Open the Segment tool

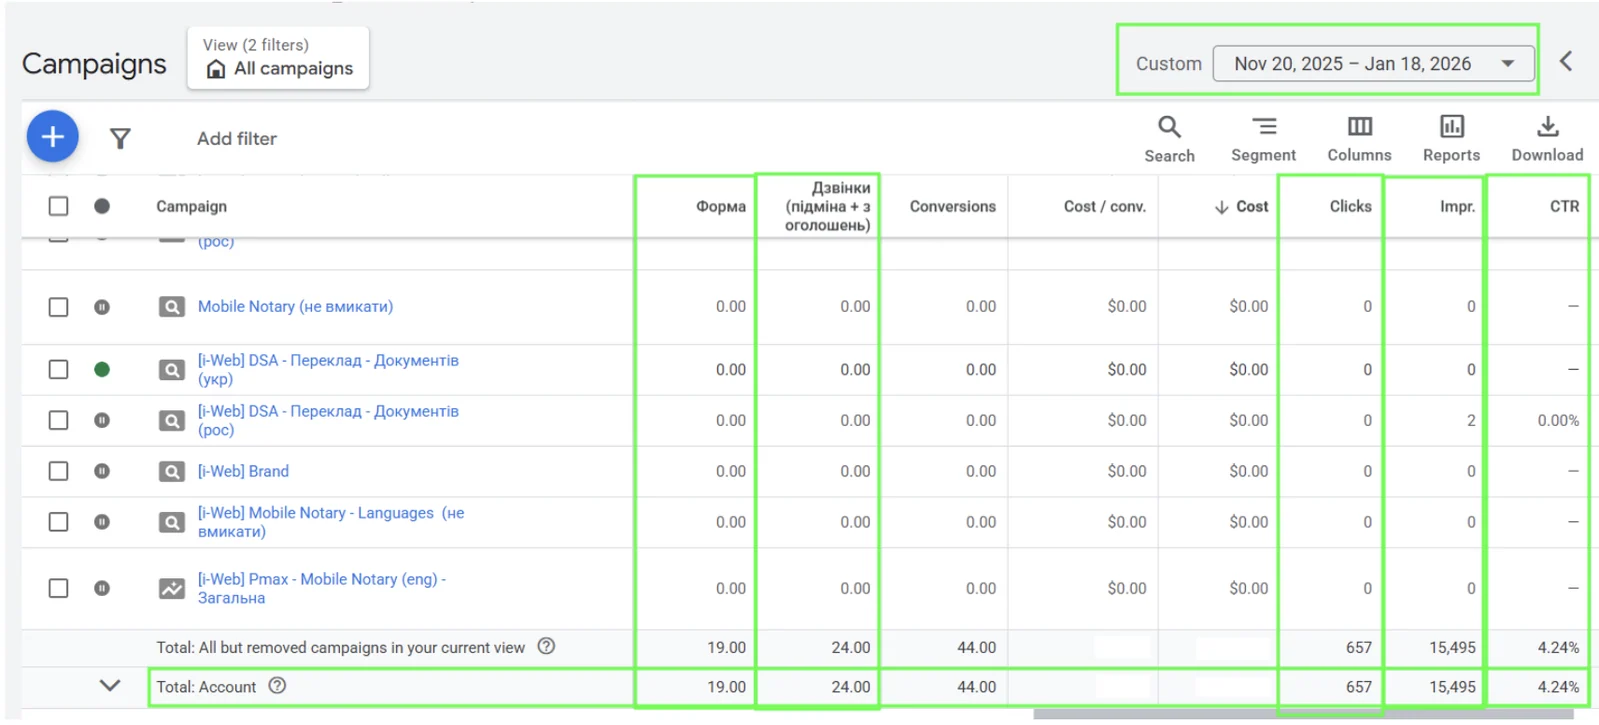(1263, 139)
